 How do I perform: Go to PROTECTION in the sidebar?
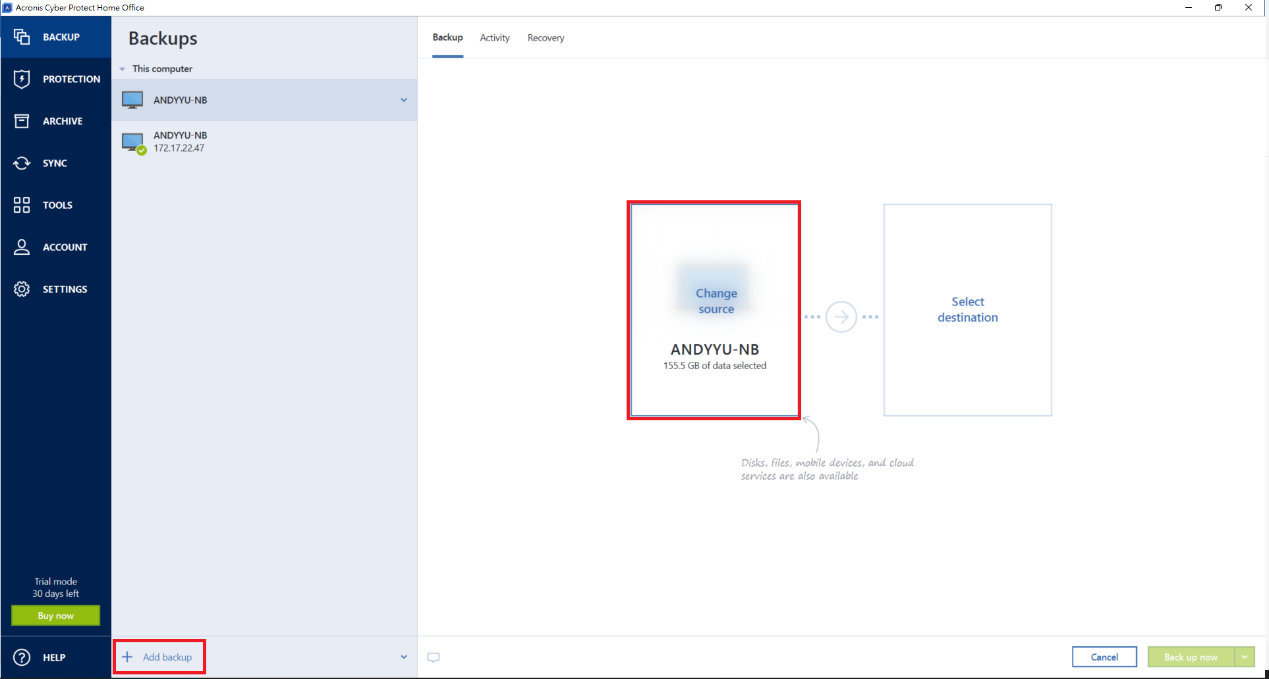coord(55,79)
